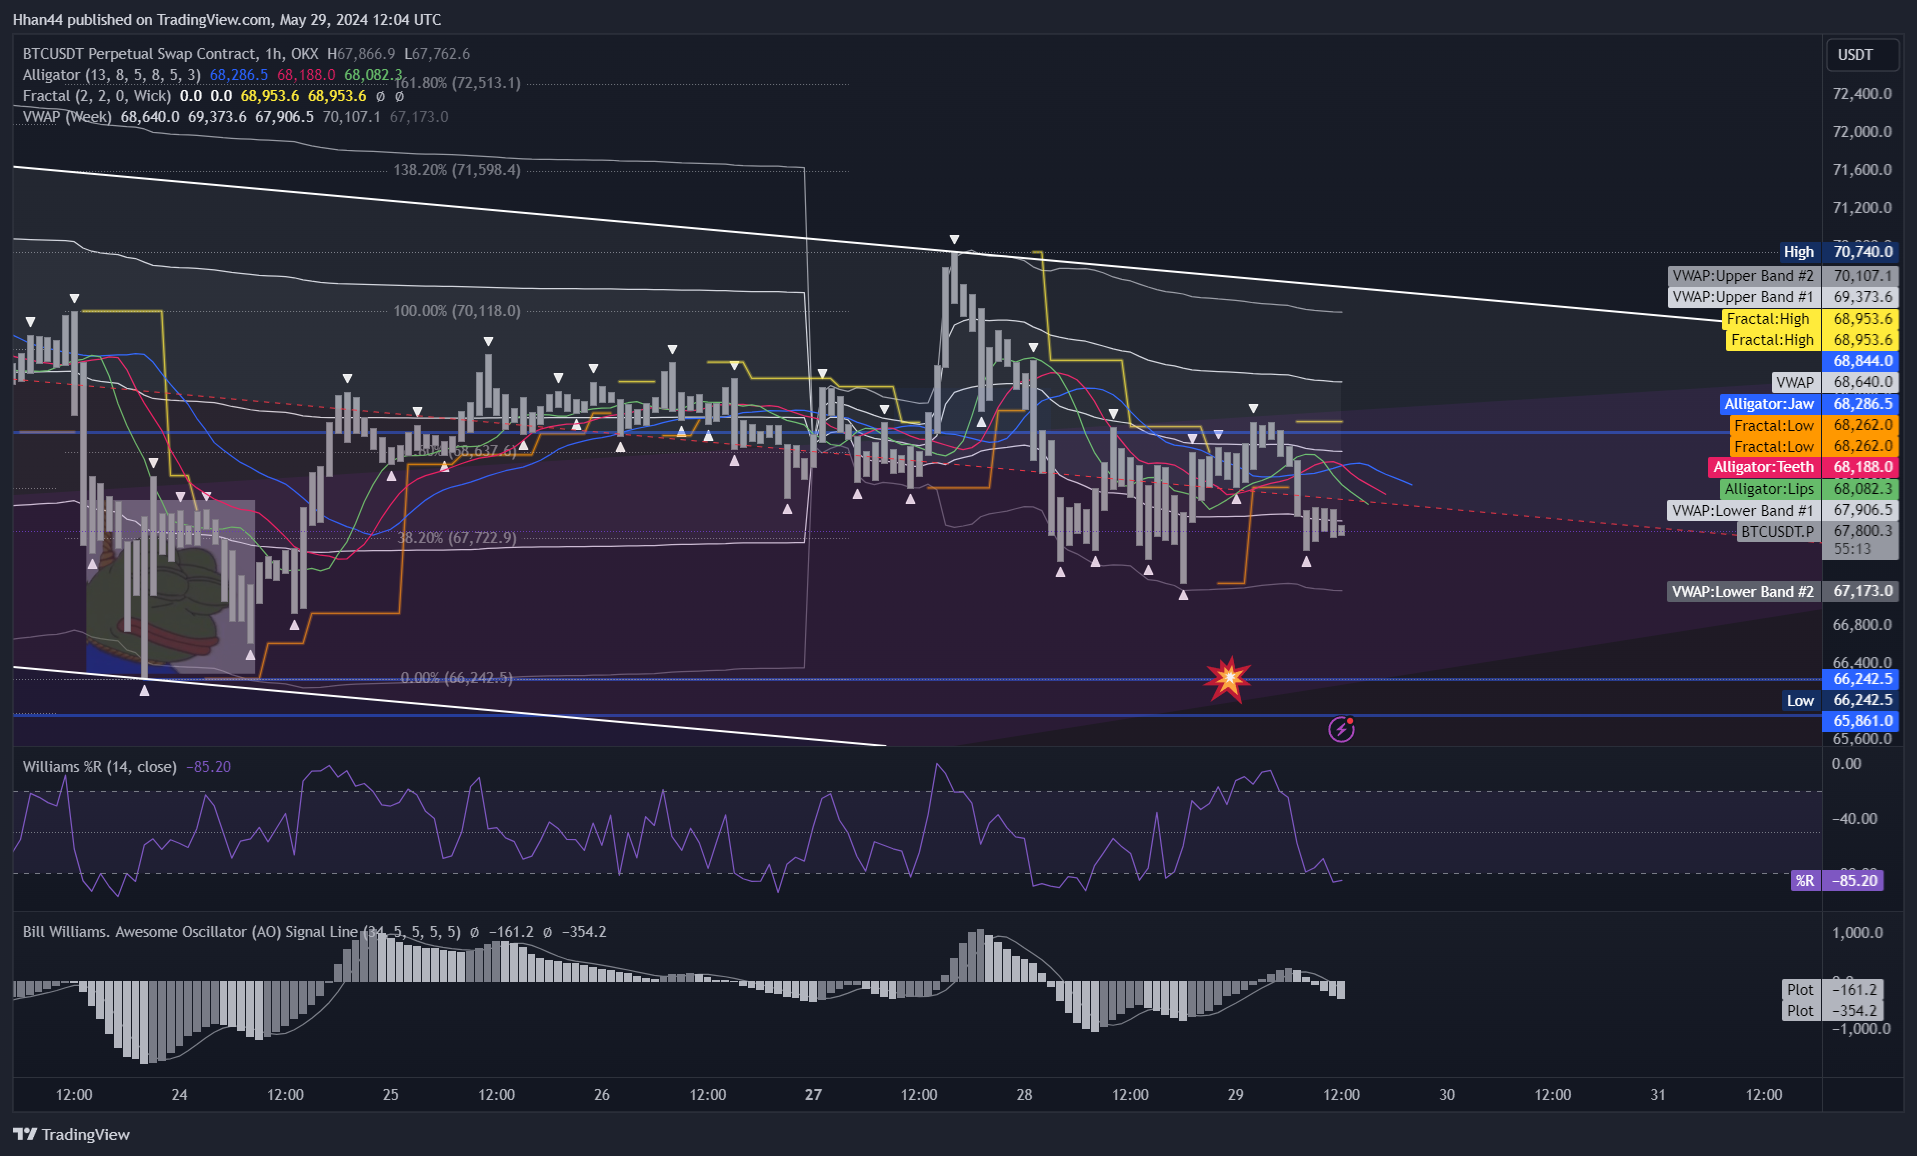Click the 72,400.0 price scale value
1917x1156 pixels.
click(1862, 94)
